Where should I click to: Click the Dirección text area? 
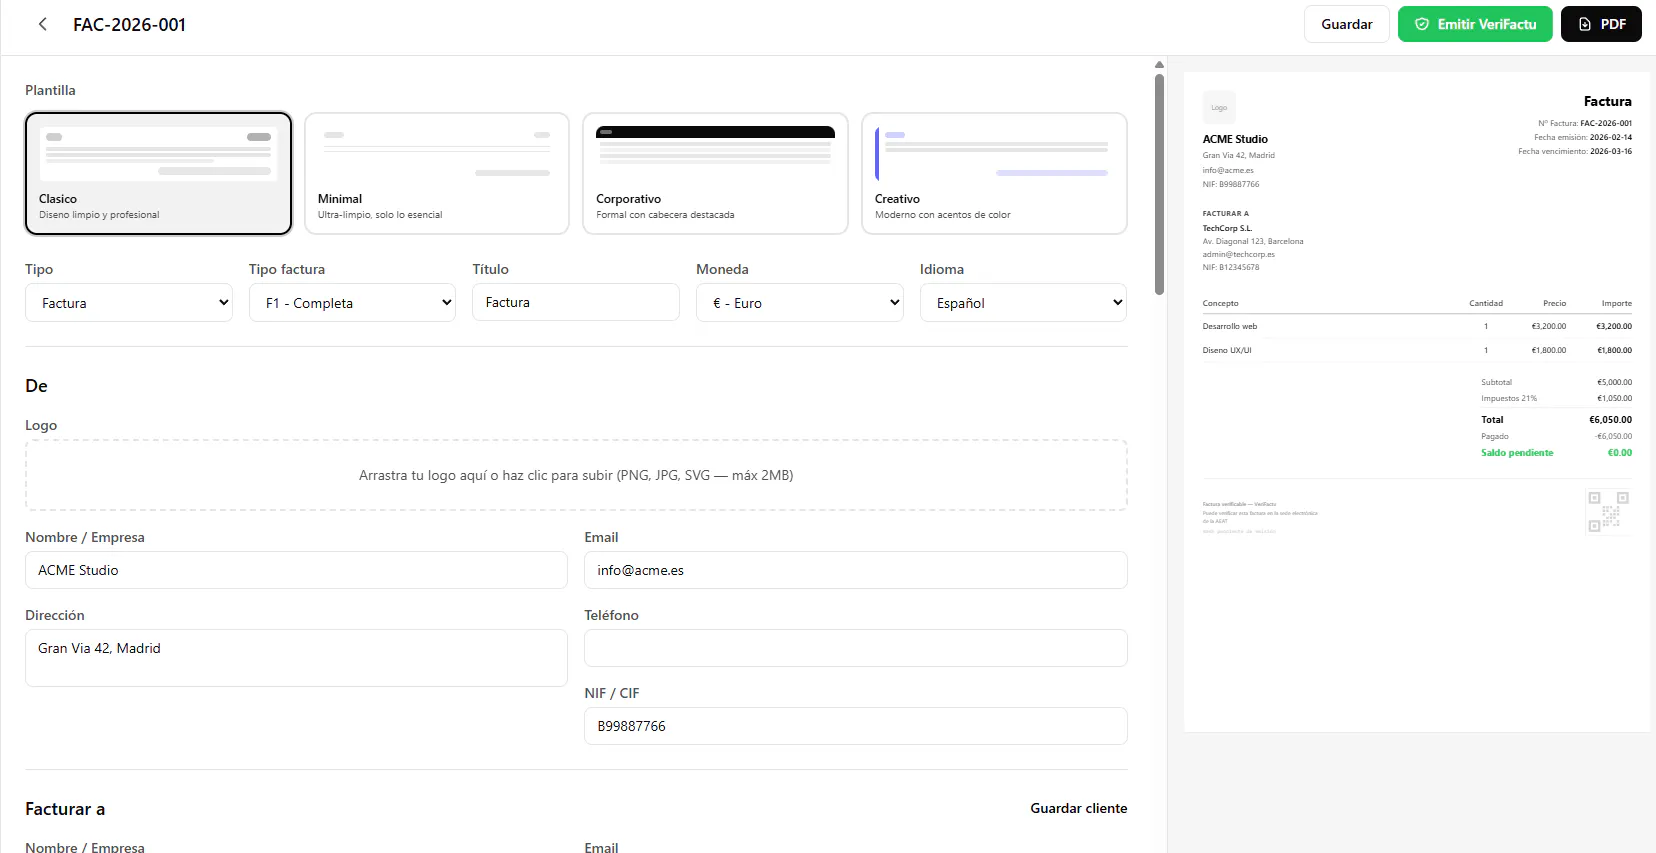296,658
